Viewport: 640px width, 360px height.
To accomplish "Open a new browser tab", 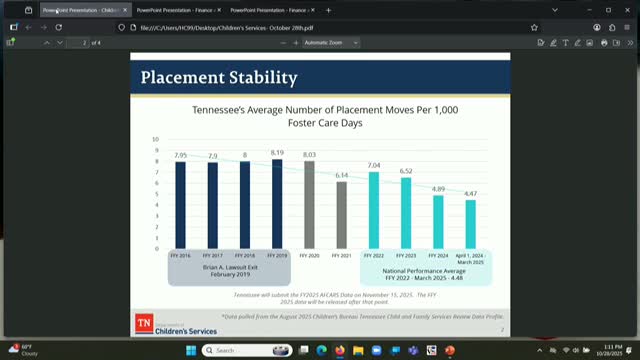I will point(328,10).
